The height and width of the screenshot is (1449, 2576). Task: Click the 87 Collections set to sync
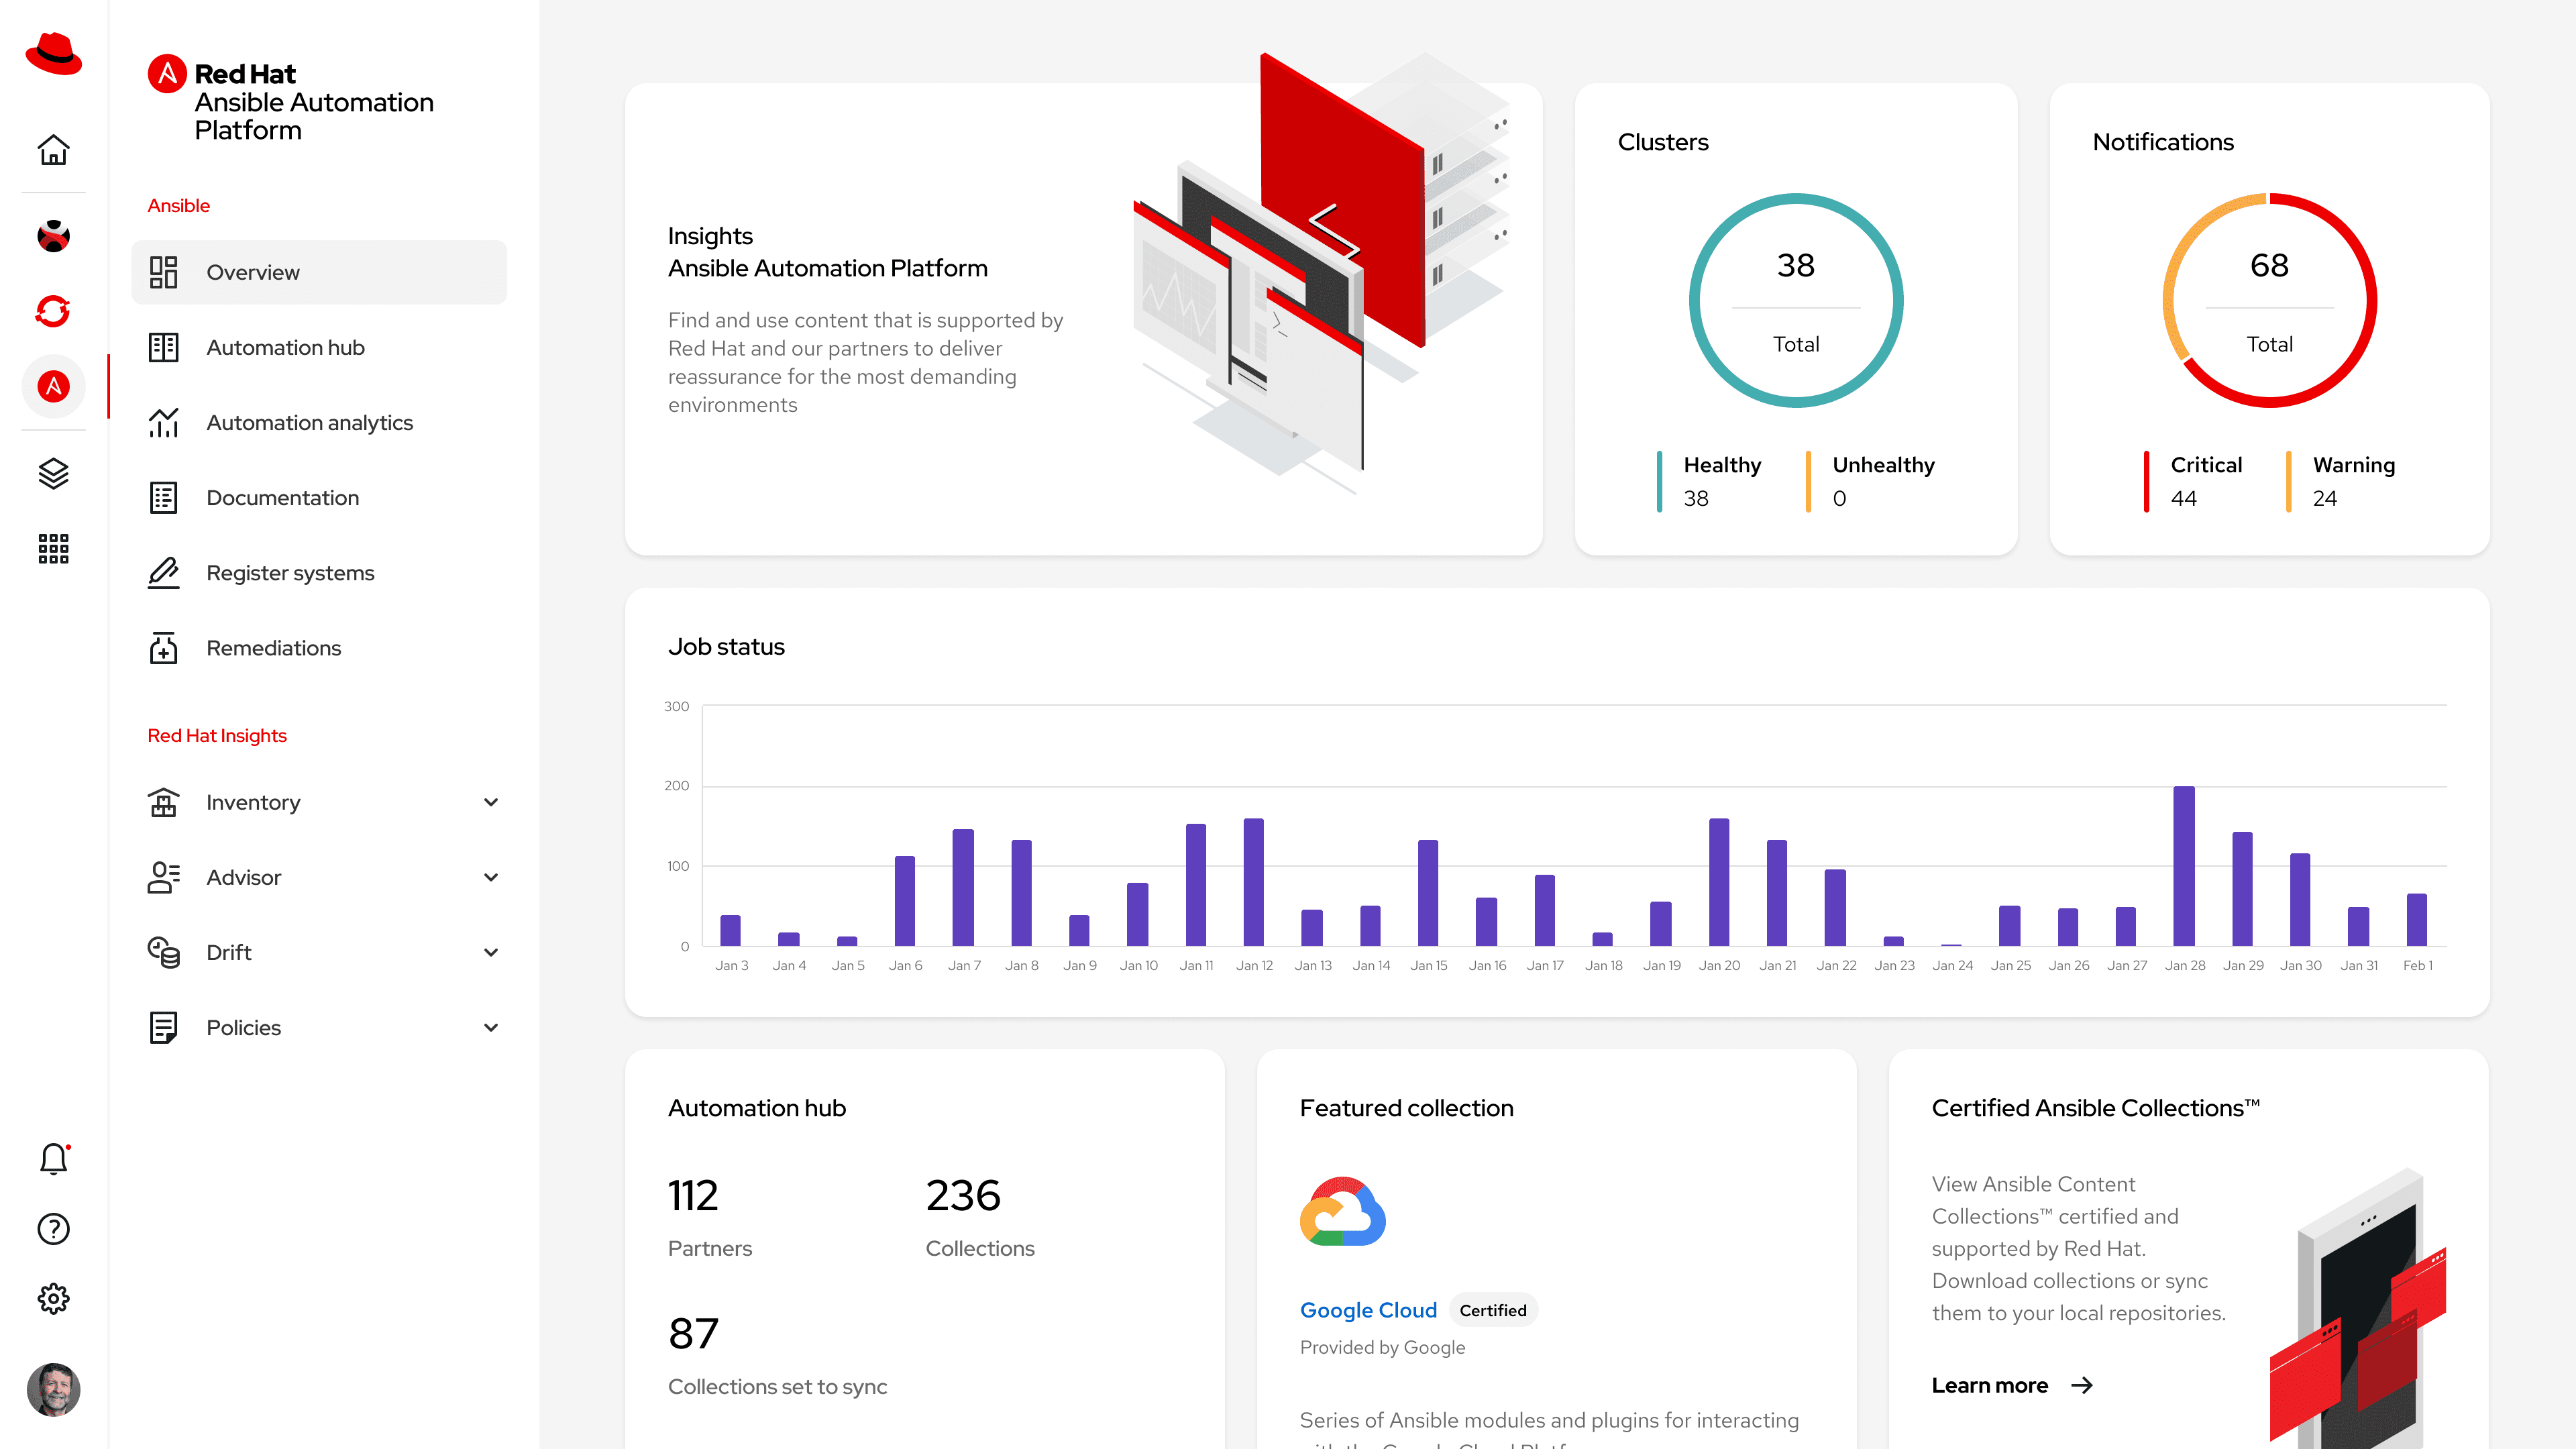(777, 1355)
